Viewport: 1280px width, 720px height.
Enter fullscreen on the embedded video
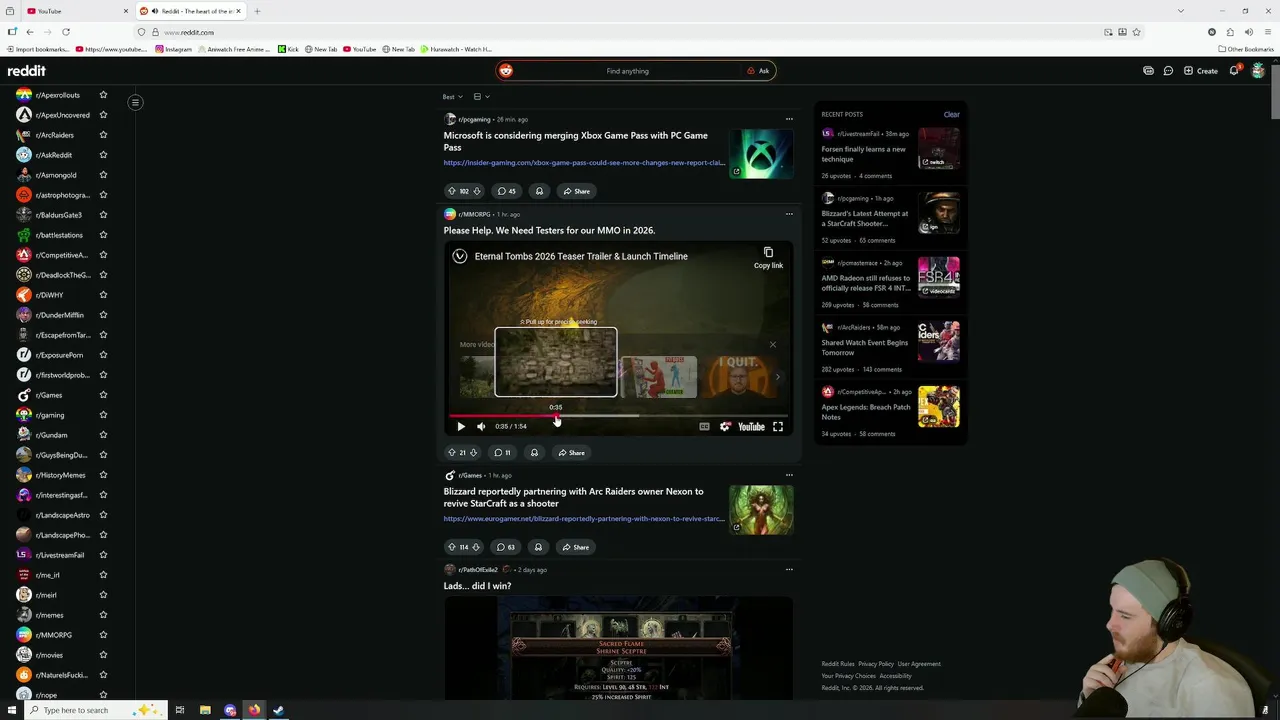click(x=778, y=427)
